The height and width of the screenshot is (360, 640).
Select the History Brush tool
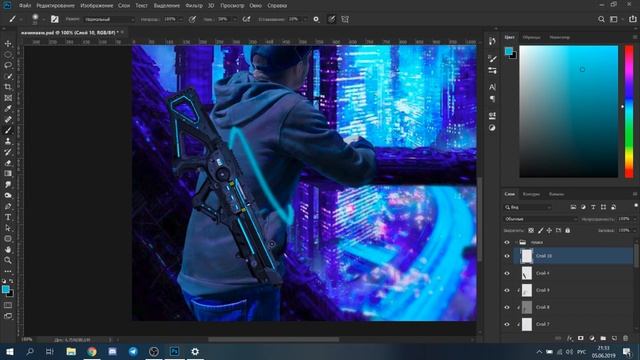[x=8, y=152]
